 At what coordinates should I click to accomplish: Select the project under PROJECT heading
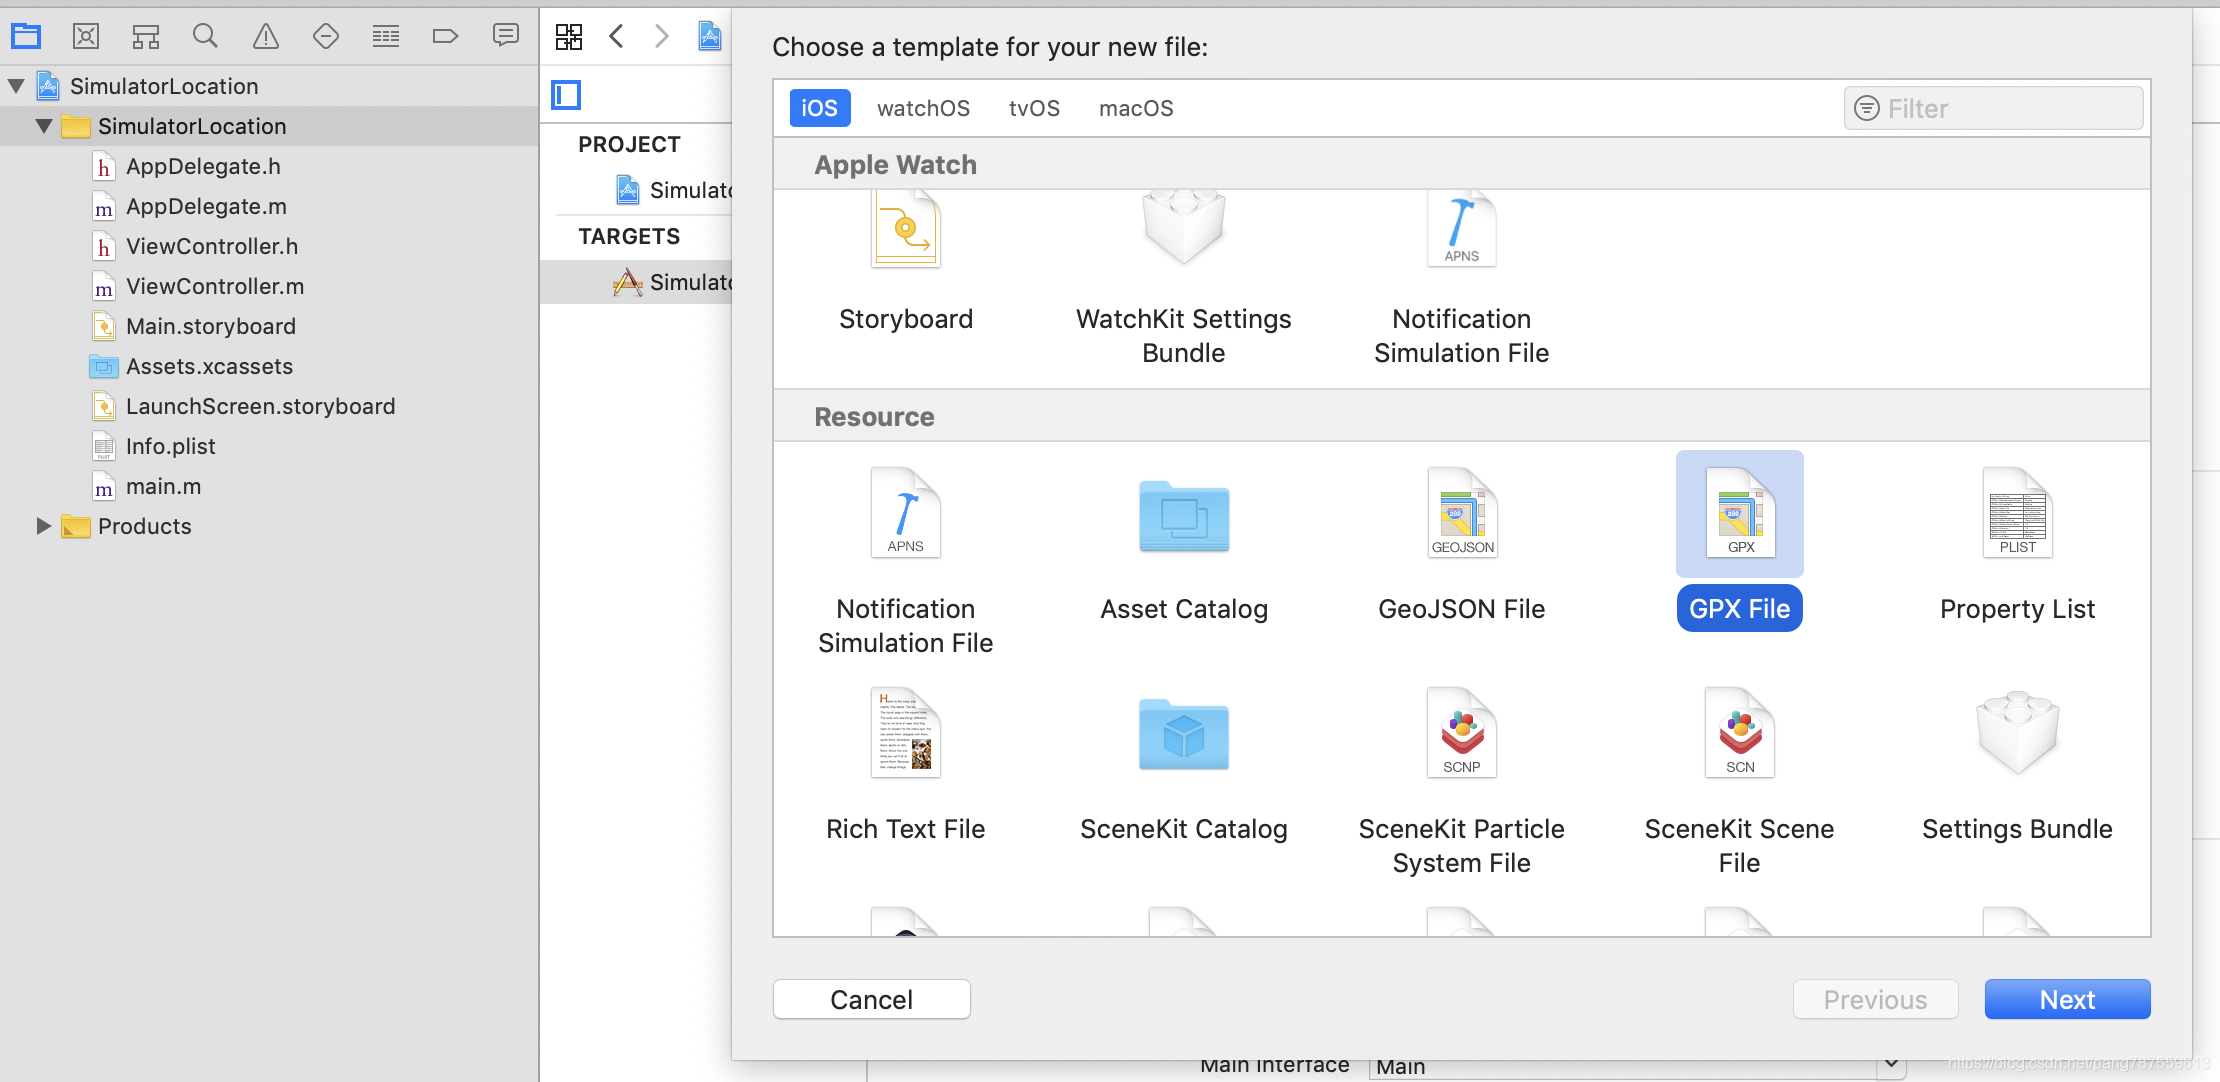pos(673,190)
